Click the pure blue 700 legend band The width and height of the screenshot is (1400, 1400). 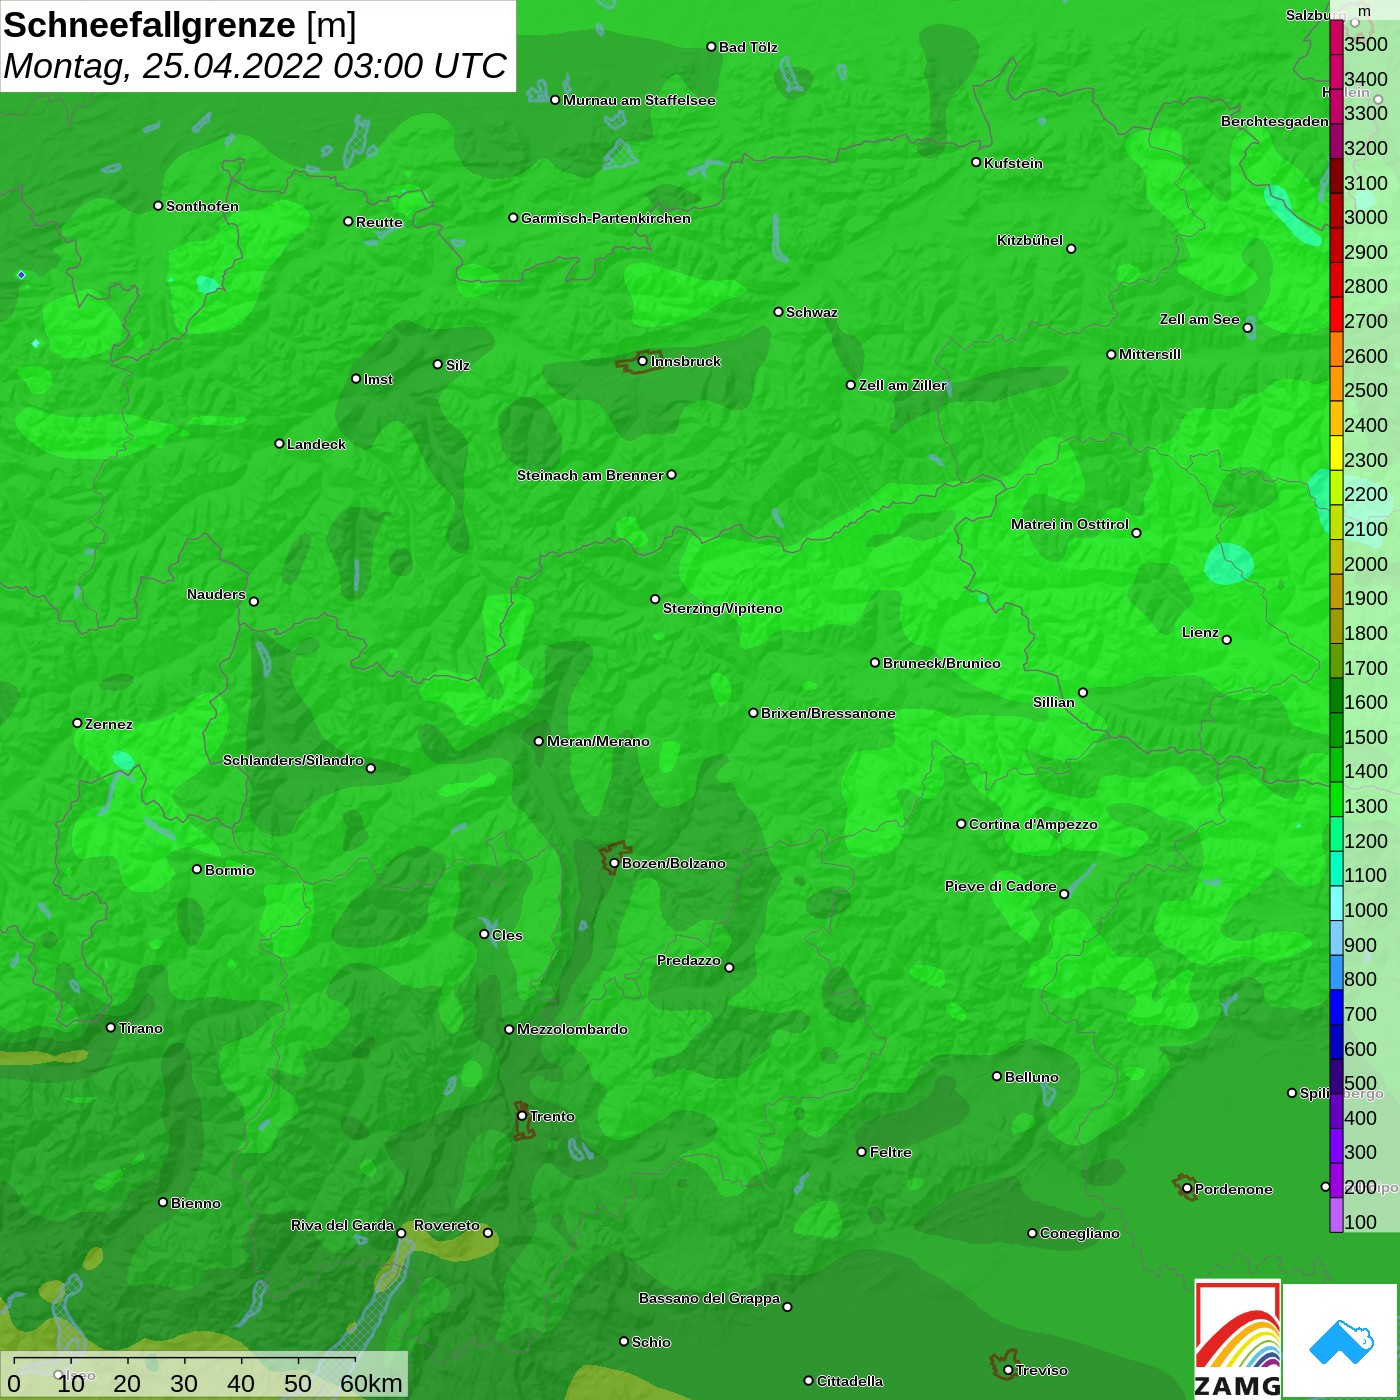click(1336, 1007)
